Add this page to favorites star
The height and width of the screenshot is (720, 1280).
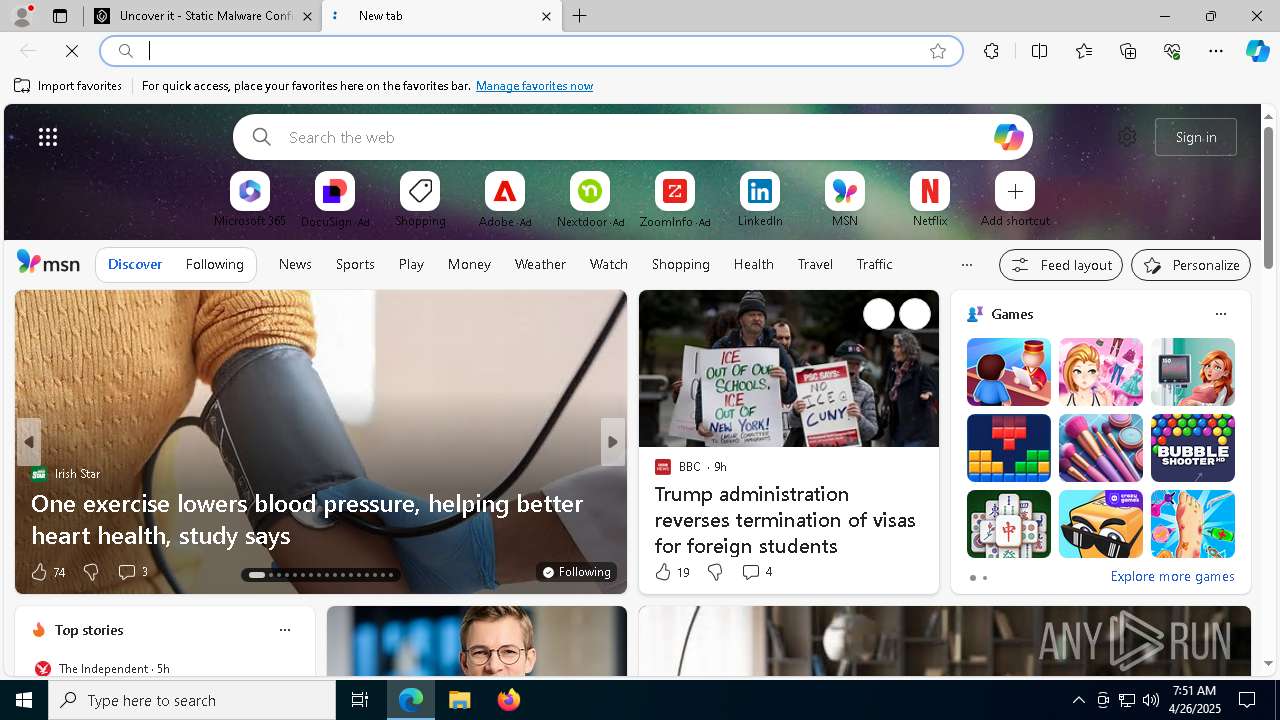coord(937,51)
